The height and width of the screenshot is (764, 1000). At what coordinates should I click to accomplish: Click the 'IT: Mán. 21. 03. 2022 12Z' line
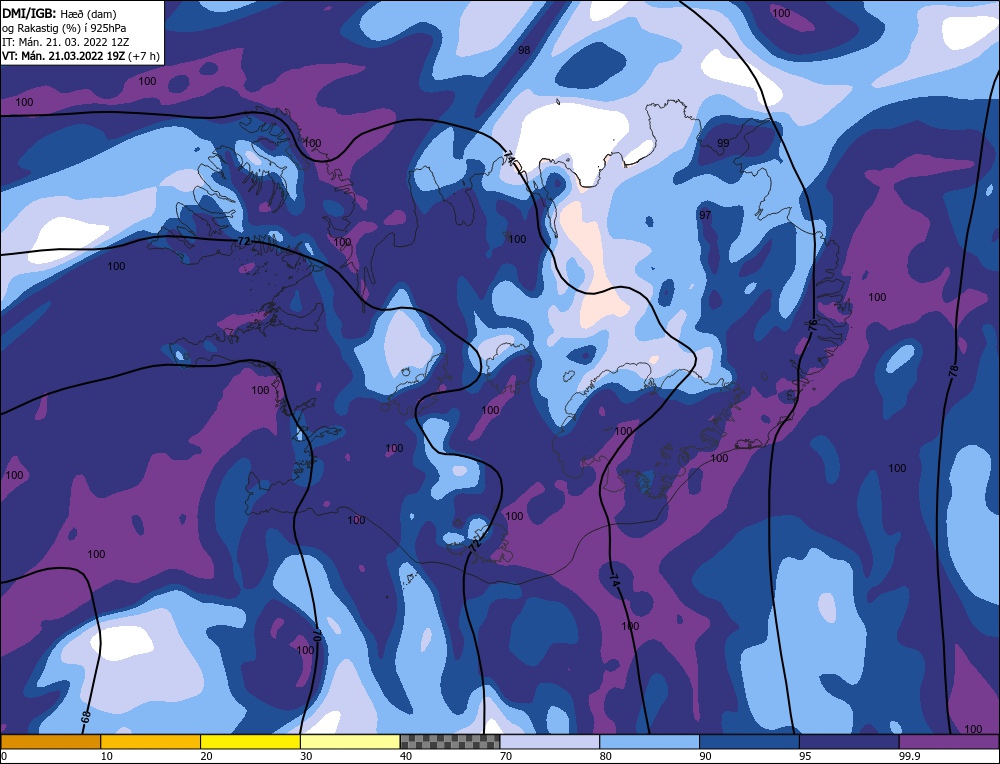click(x=66, y=42)
